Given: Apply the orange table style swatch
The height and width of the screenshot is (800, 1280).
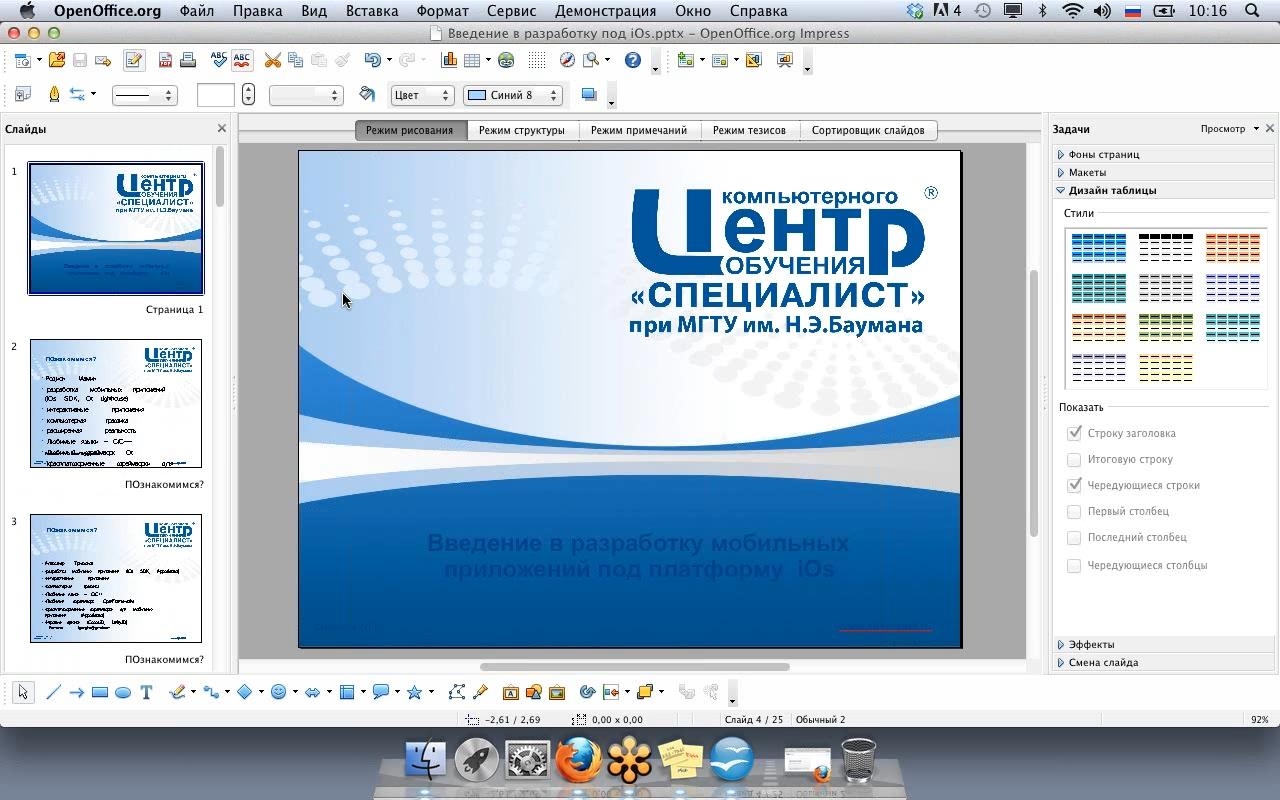Looking at the screenshot, I should 1232,247.
